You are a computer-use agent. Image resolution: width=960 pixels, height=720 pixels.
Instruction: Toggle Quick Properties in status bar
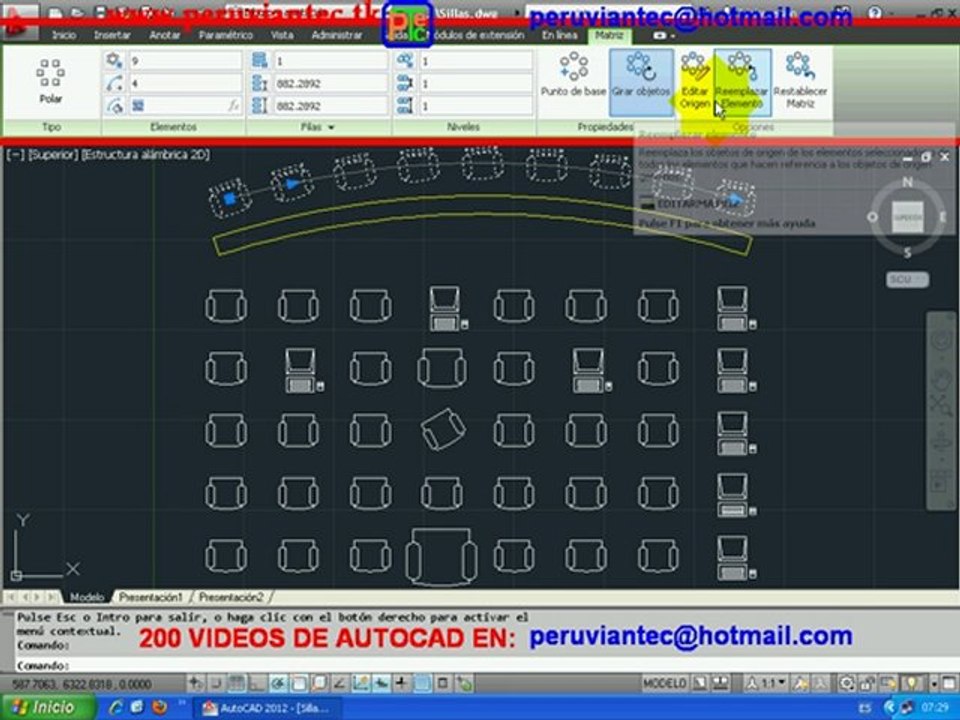pos(443,683)
